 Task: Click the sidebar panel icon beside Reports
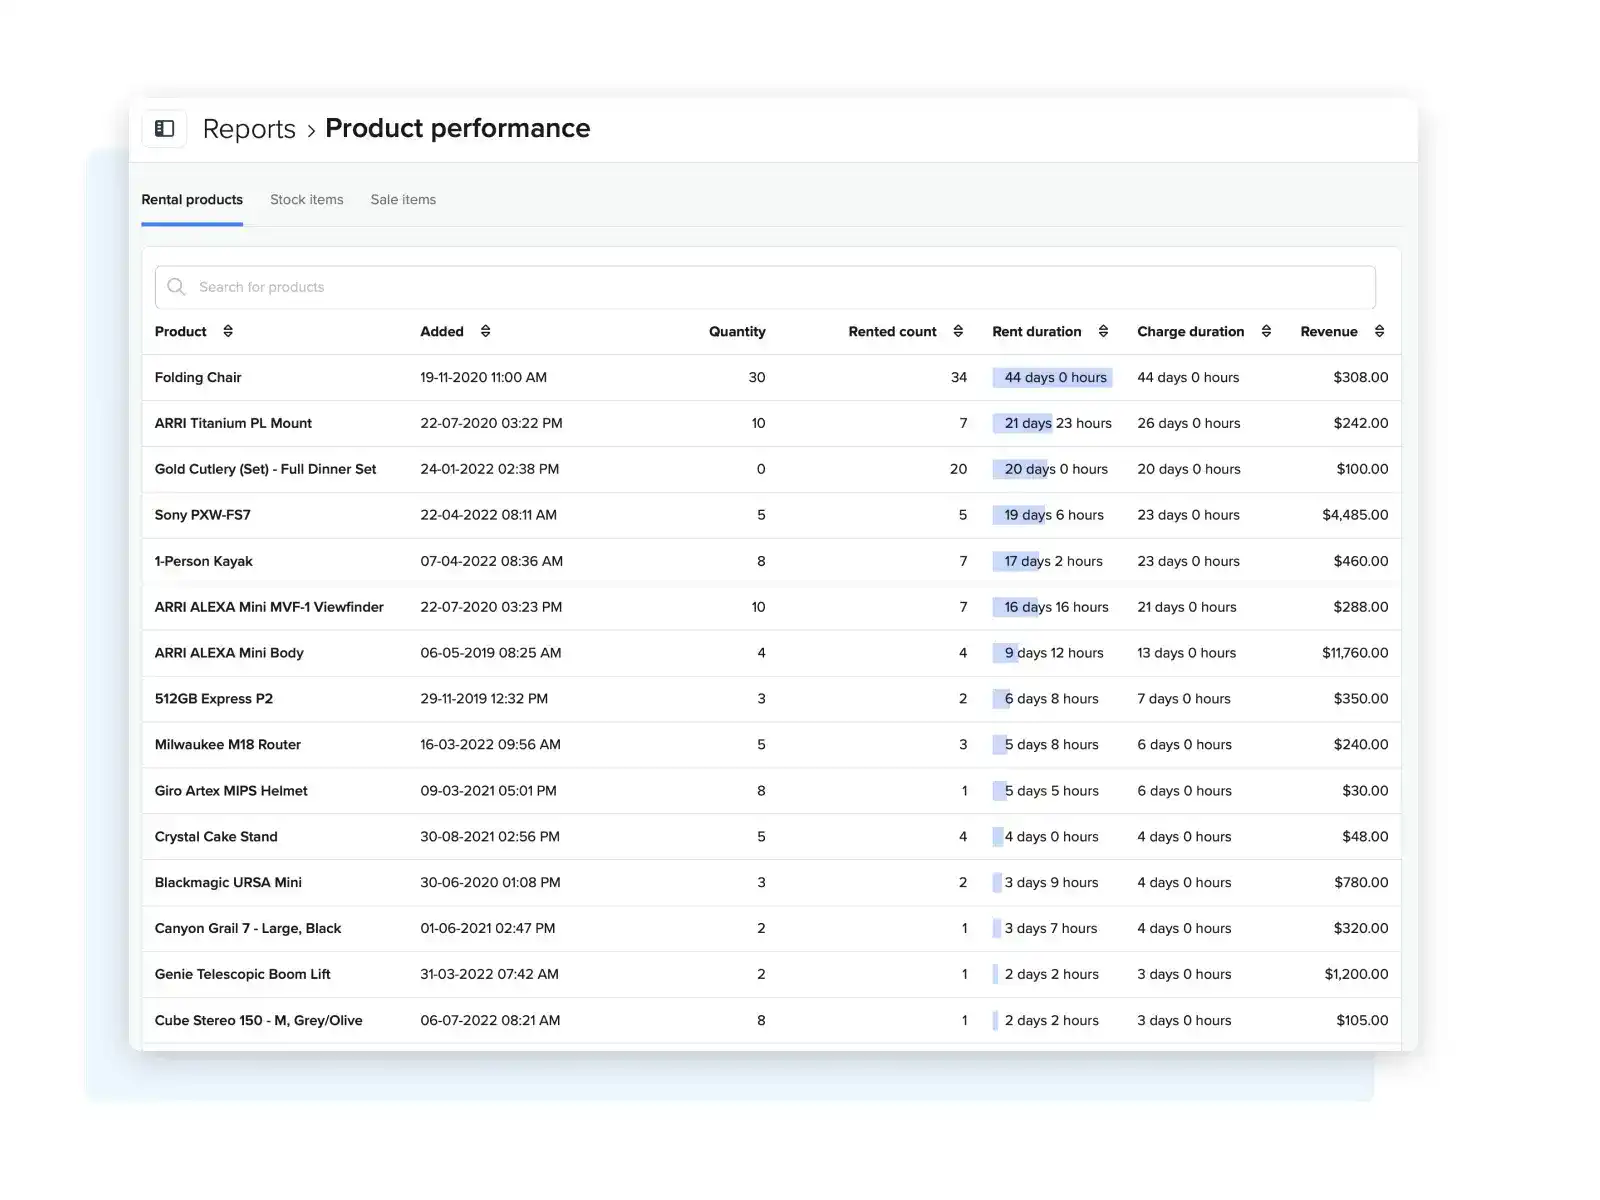tap(164, 128)
